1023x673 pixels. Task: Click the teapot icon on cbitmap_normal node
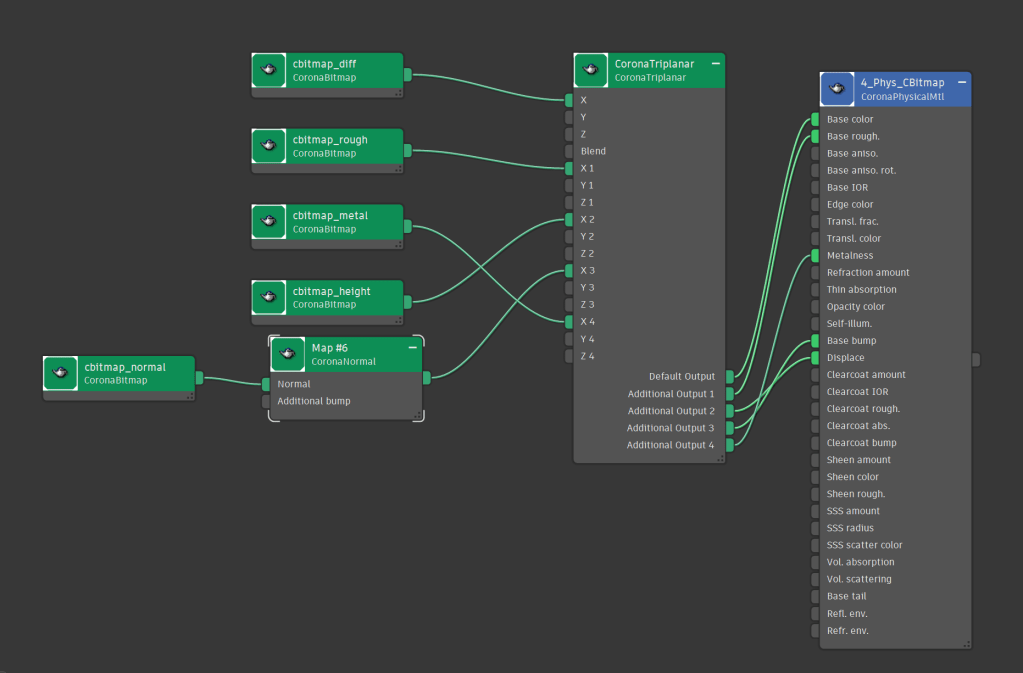[x=61, y=373]
